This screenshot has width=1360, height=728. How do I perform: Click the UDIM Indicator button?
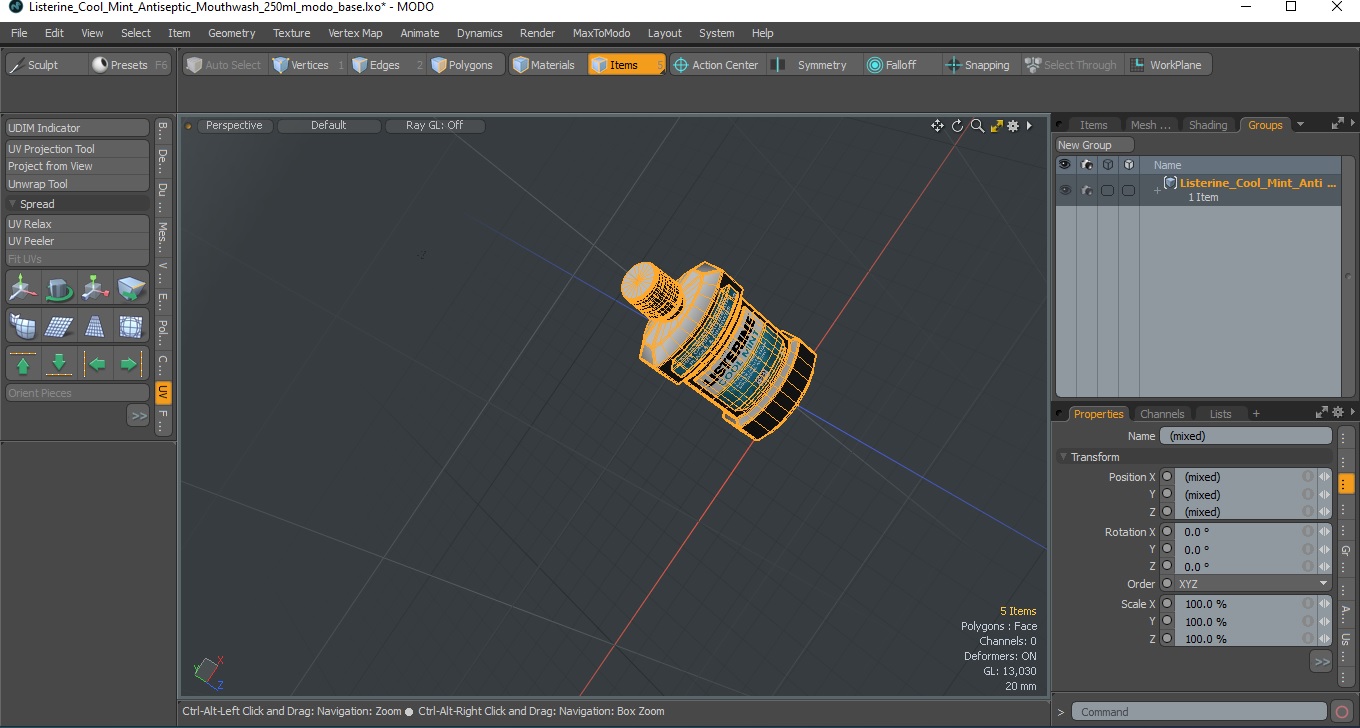click(78, 128)
